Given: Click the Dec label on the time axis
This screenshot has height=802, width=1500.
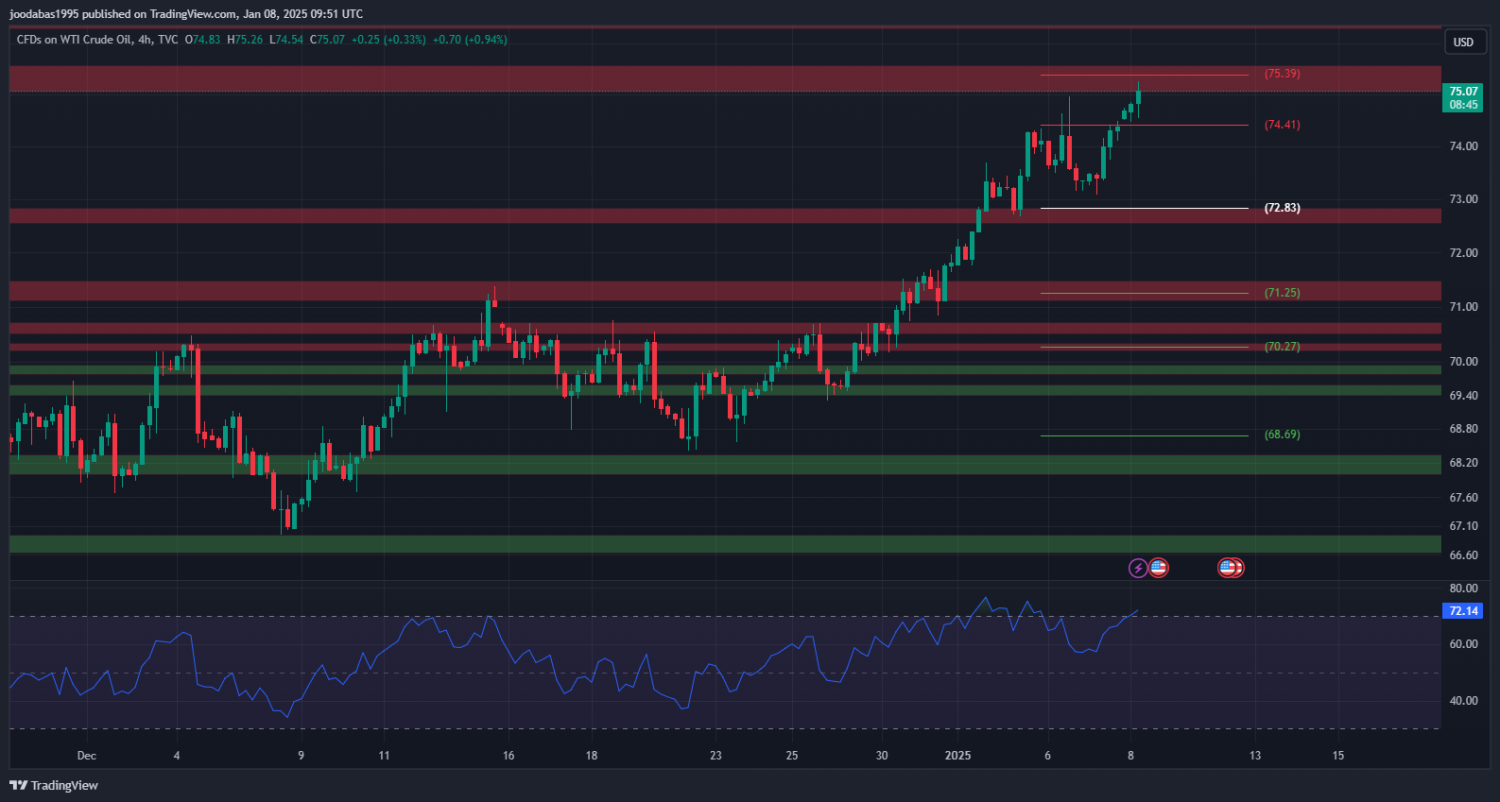Looking at the screenshot, I should click(x=86, y=756).
